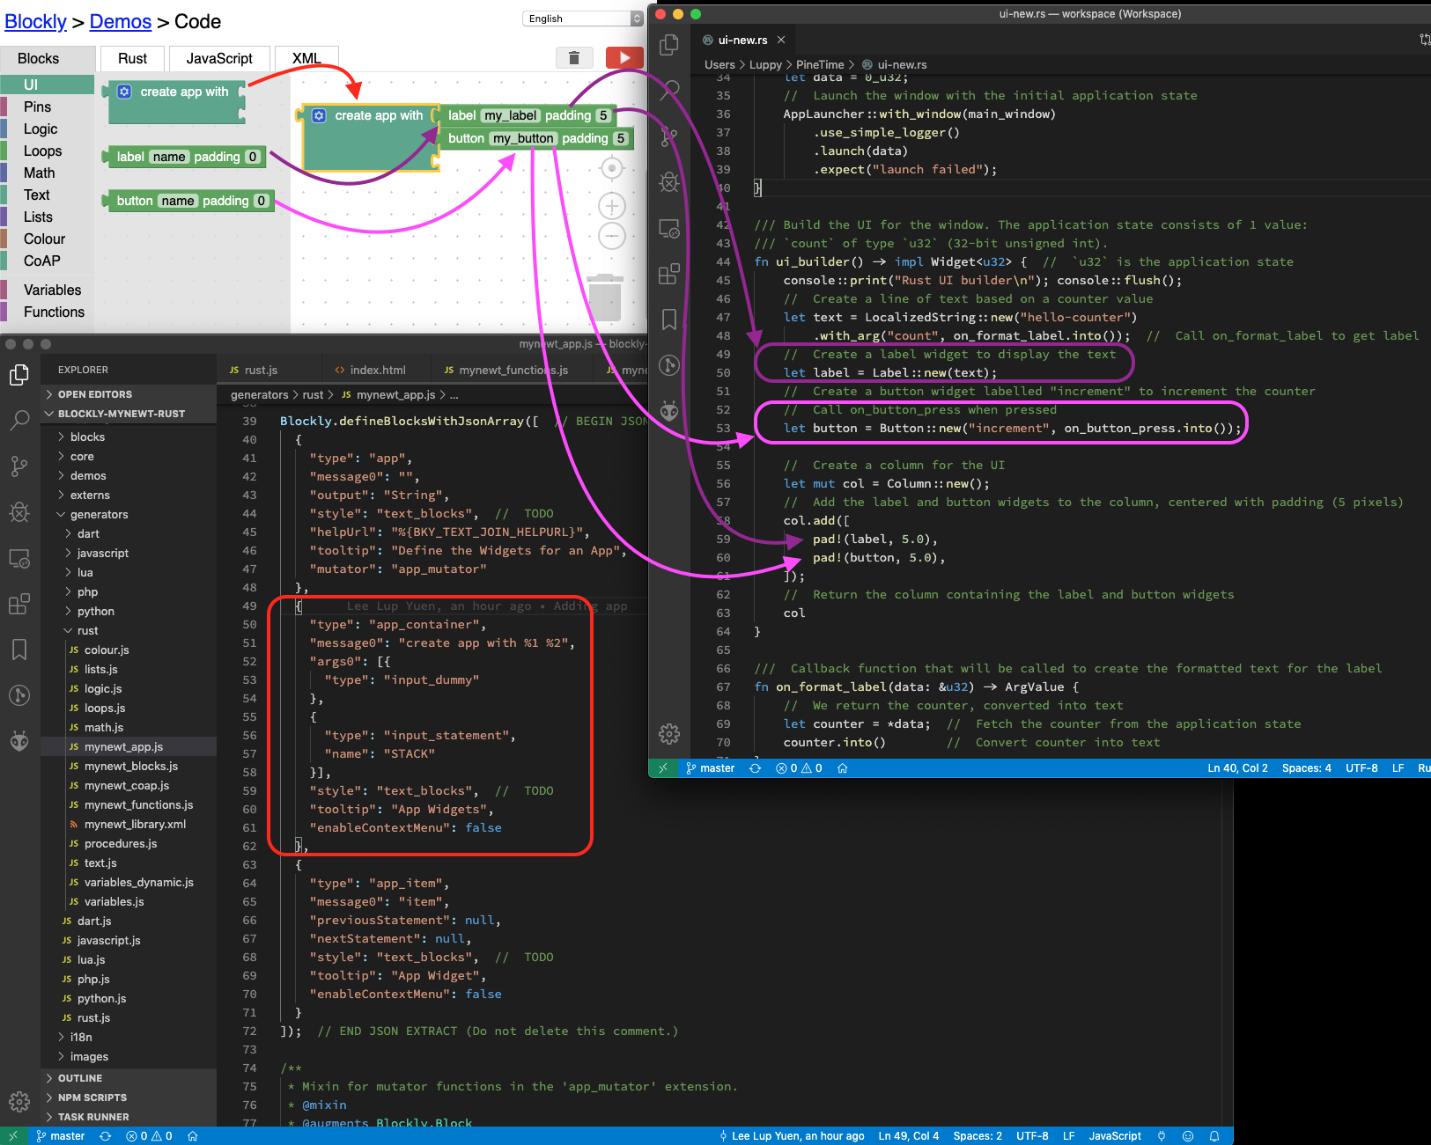The width and height of the screenshot is (1431, 1145).
Task: Select the Colour toolbox category
Action: pyautogui.click(x=44, y=239)
